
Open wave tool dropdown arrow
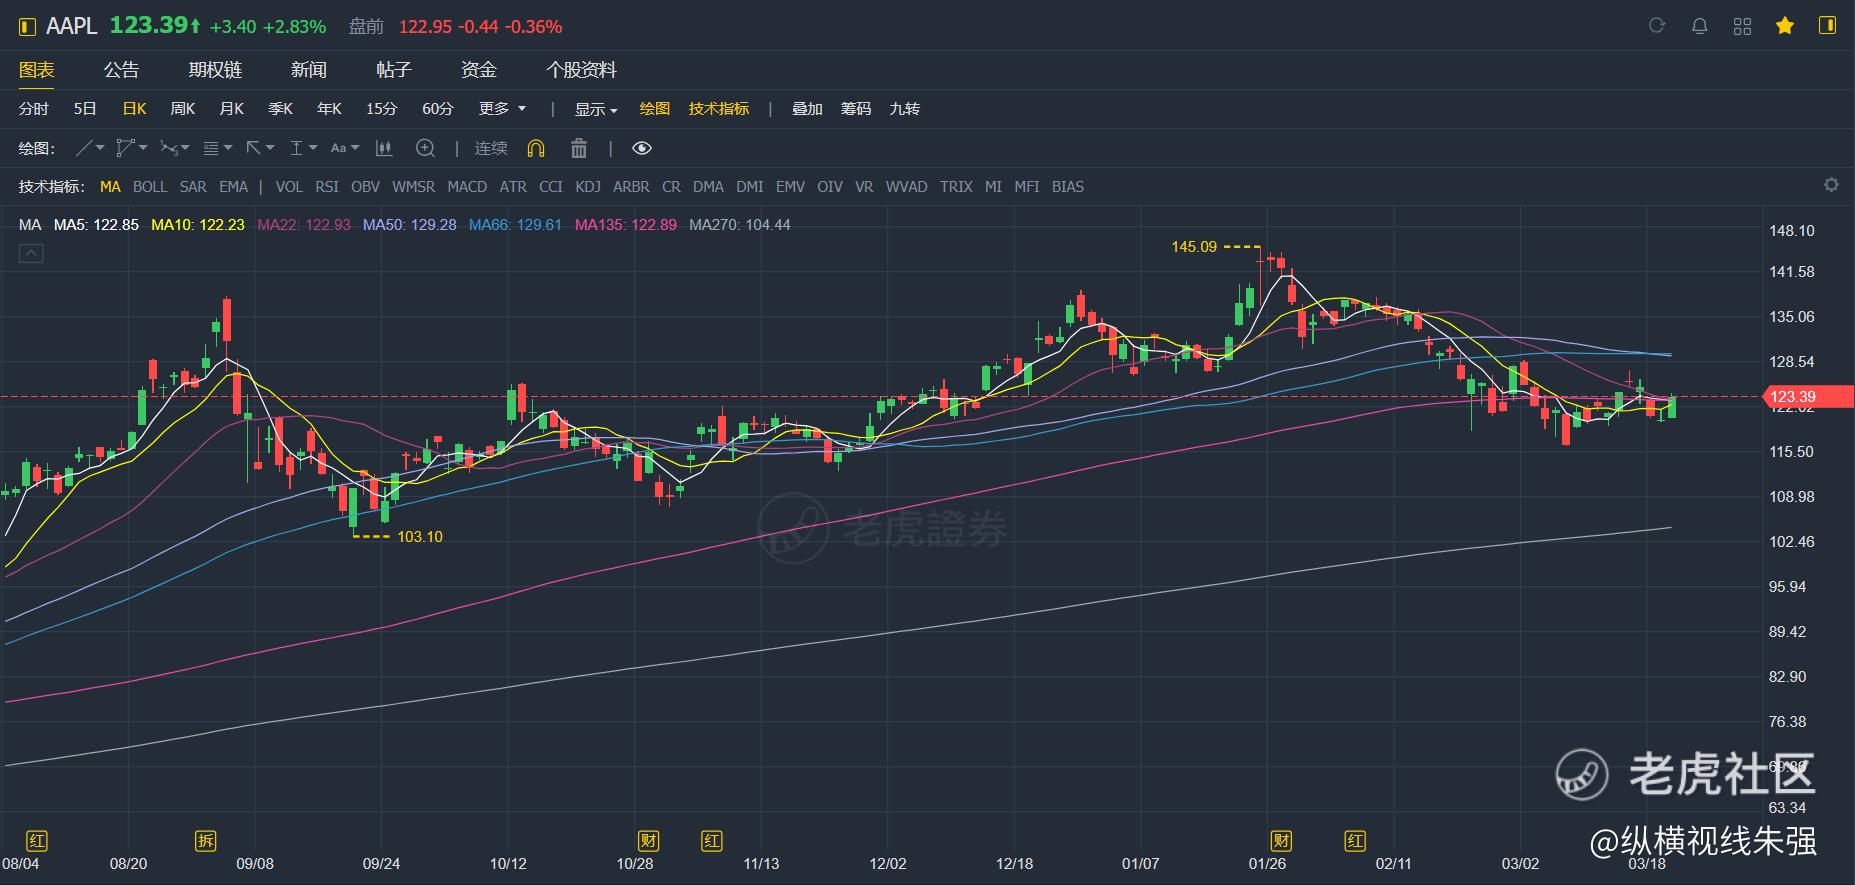click(x=185, y=148)
